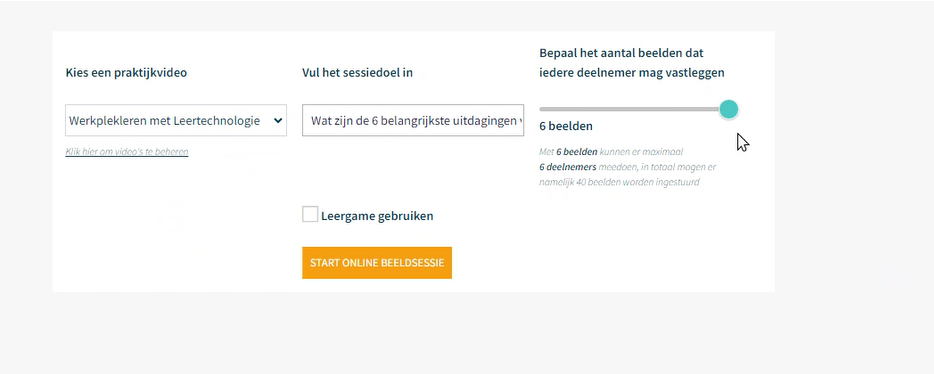Tick the Leergame gebruiken checkbox
The width and height of the screenshot is (934, 374).
pos(310,214)
